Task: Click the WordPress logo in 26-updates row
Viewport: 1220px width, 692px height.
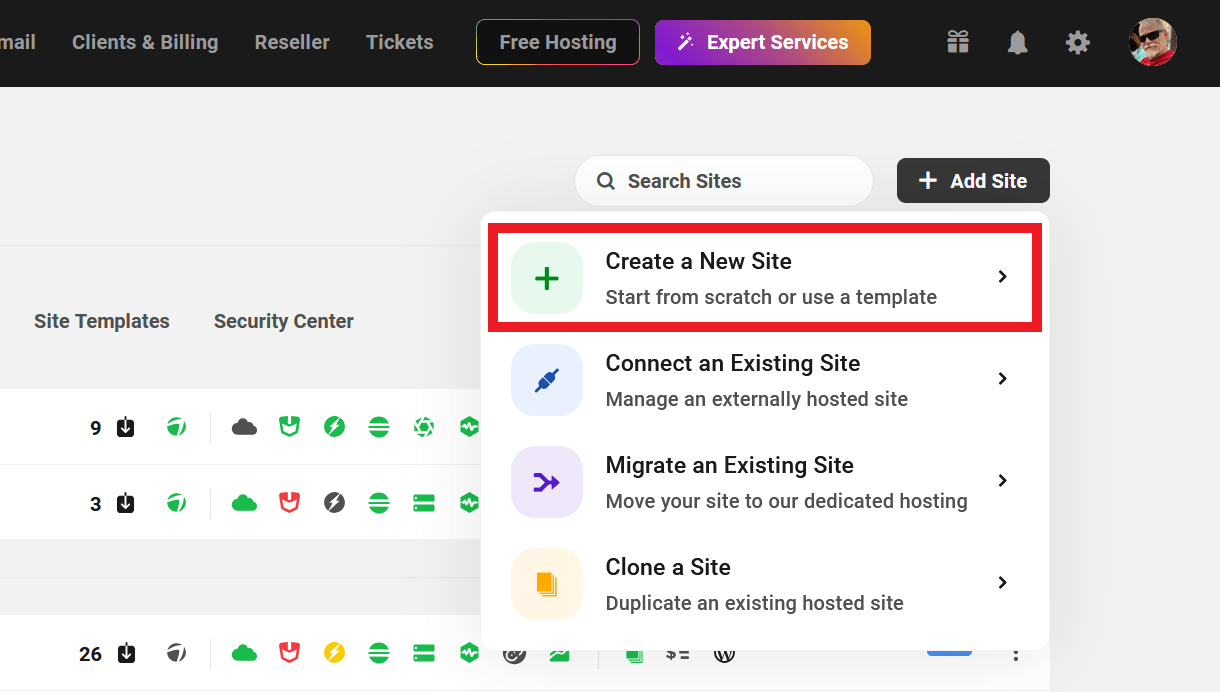Action: pos(725,655)
